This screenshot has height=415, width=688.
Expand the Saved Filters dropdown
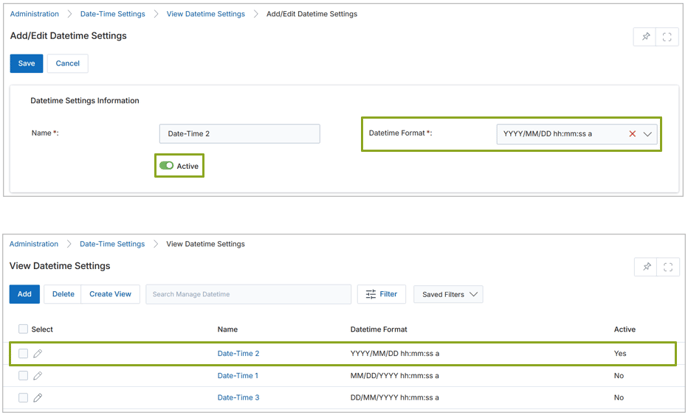[448, 295]
